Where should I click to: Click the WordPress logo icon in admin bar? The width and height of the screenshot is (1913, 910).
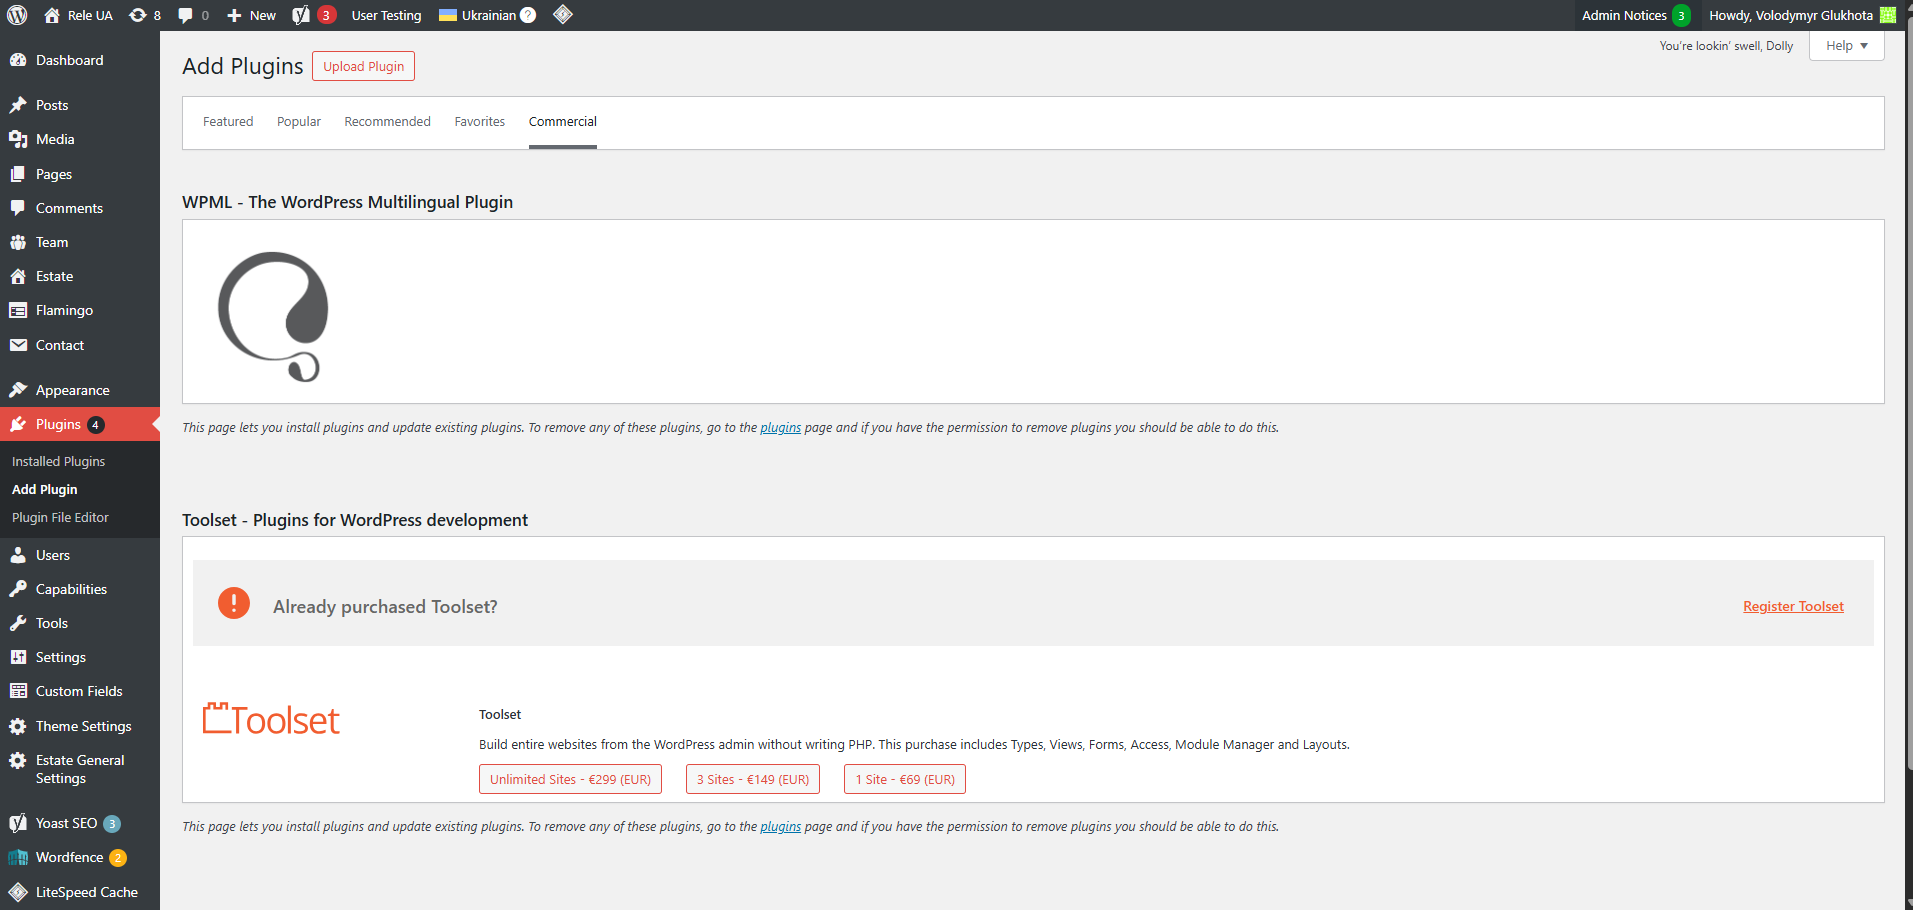point(17,15)
